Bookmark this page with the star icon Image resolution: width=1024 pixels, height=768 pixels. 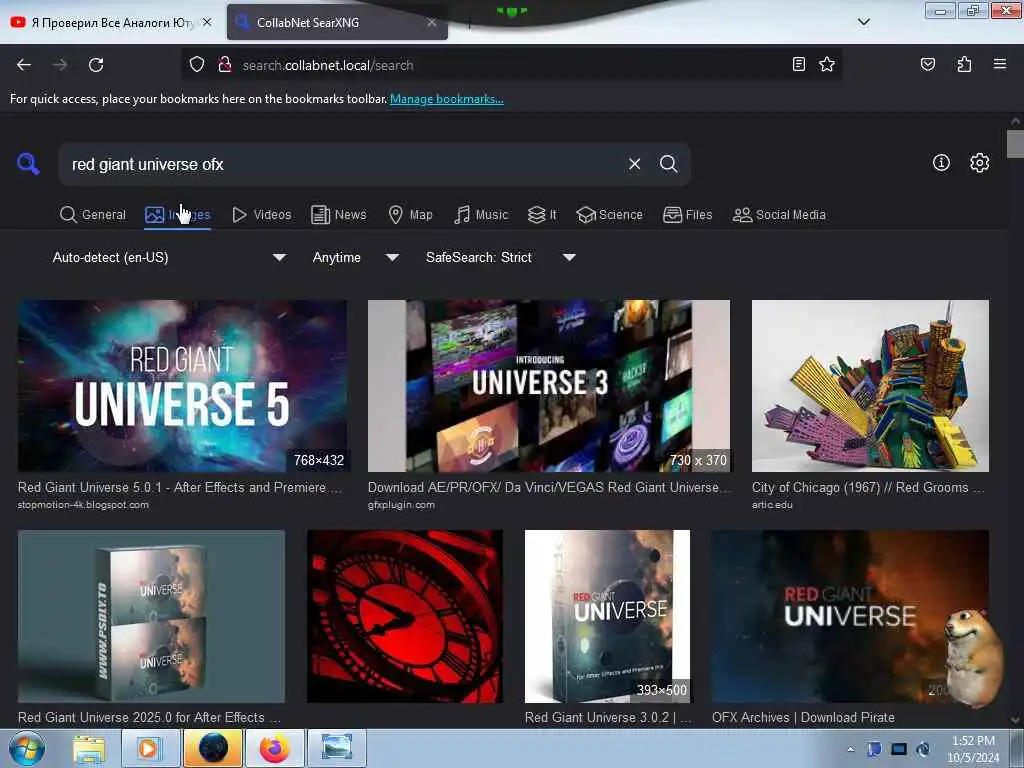click(827, 64)
